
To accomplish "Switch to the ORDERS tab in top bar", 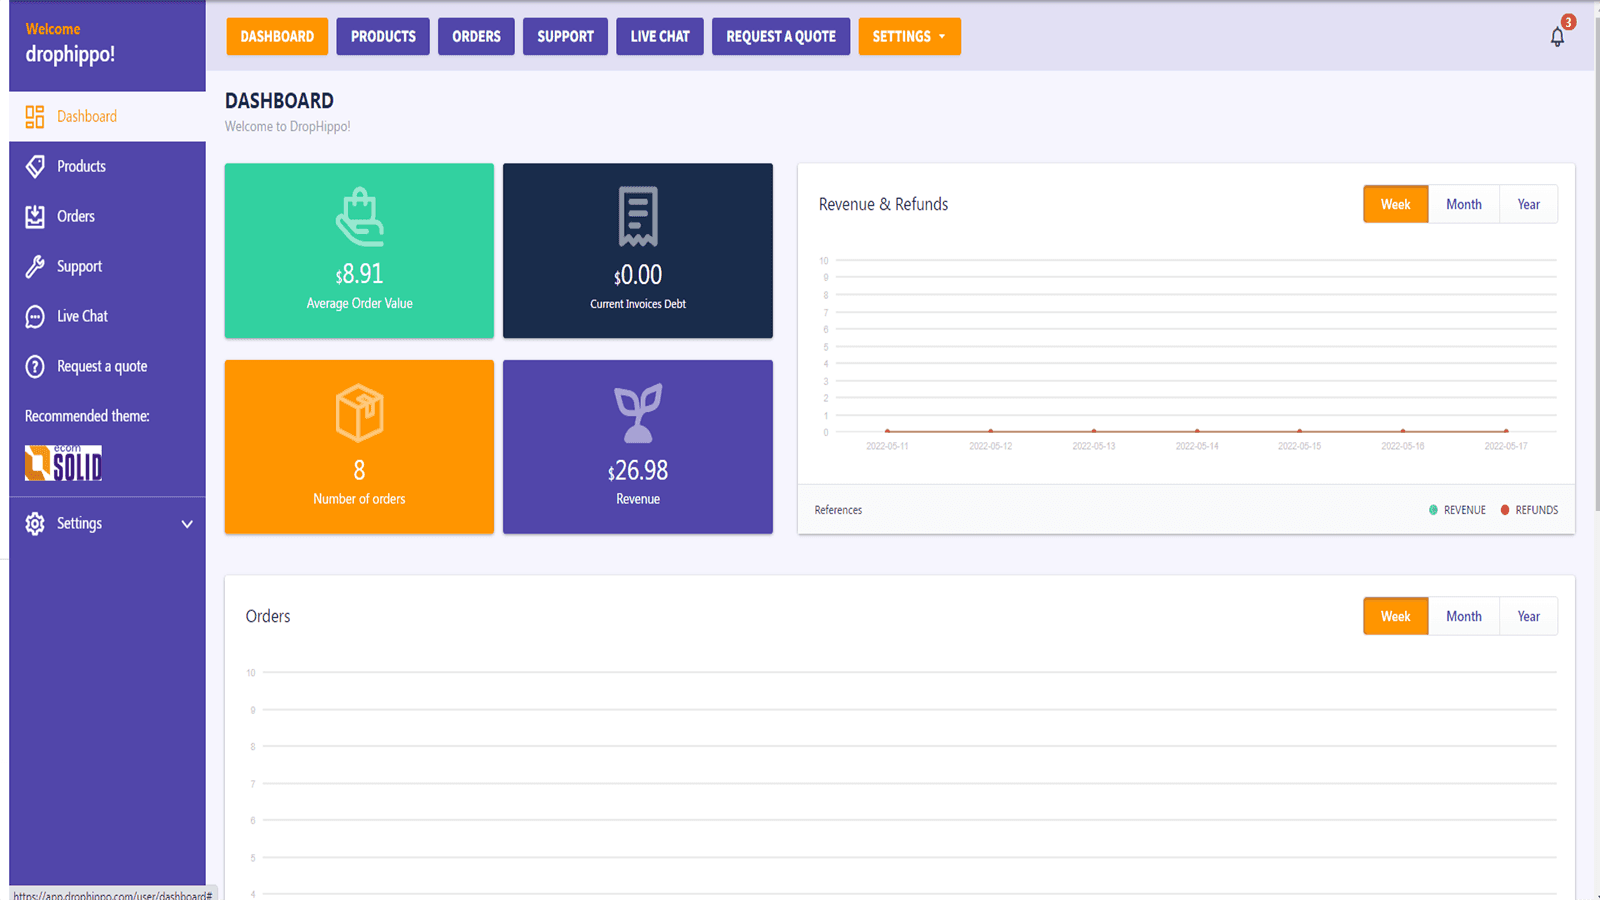I will coord(476,36).
